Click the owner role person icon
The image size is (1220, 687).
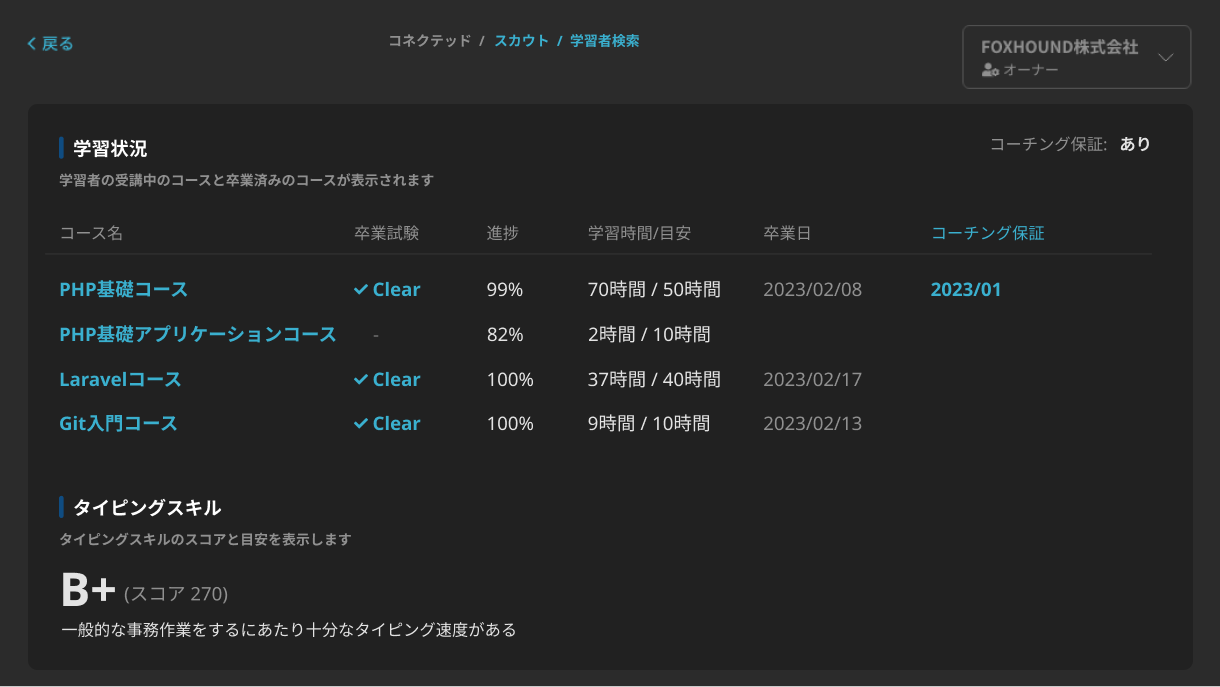(x=990, y=70)
